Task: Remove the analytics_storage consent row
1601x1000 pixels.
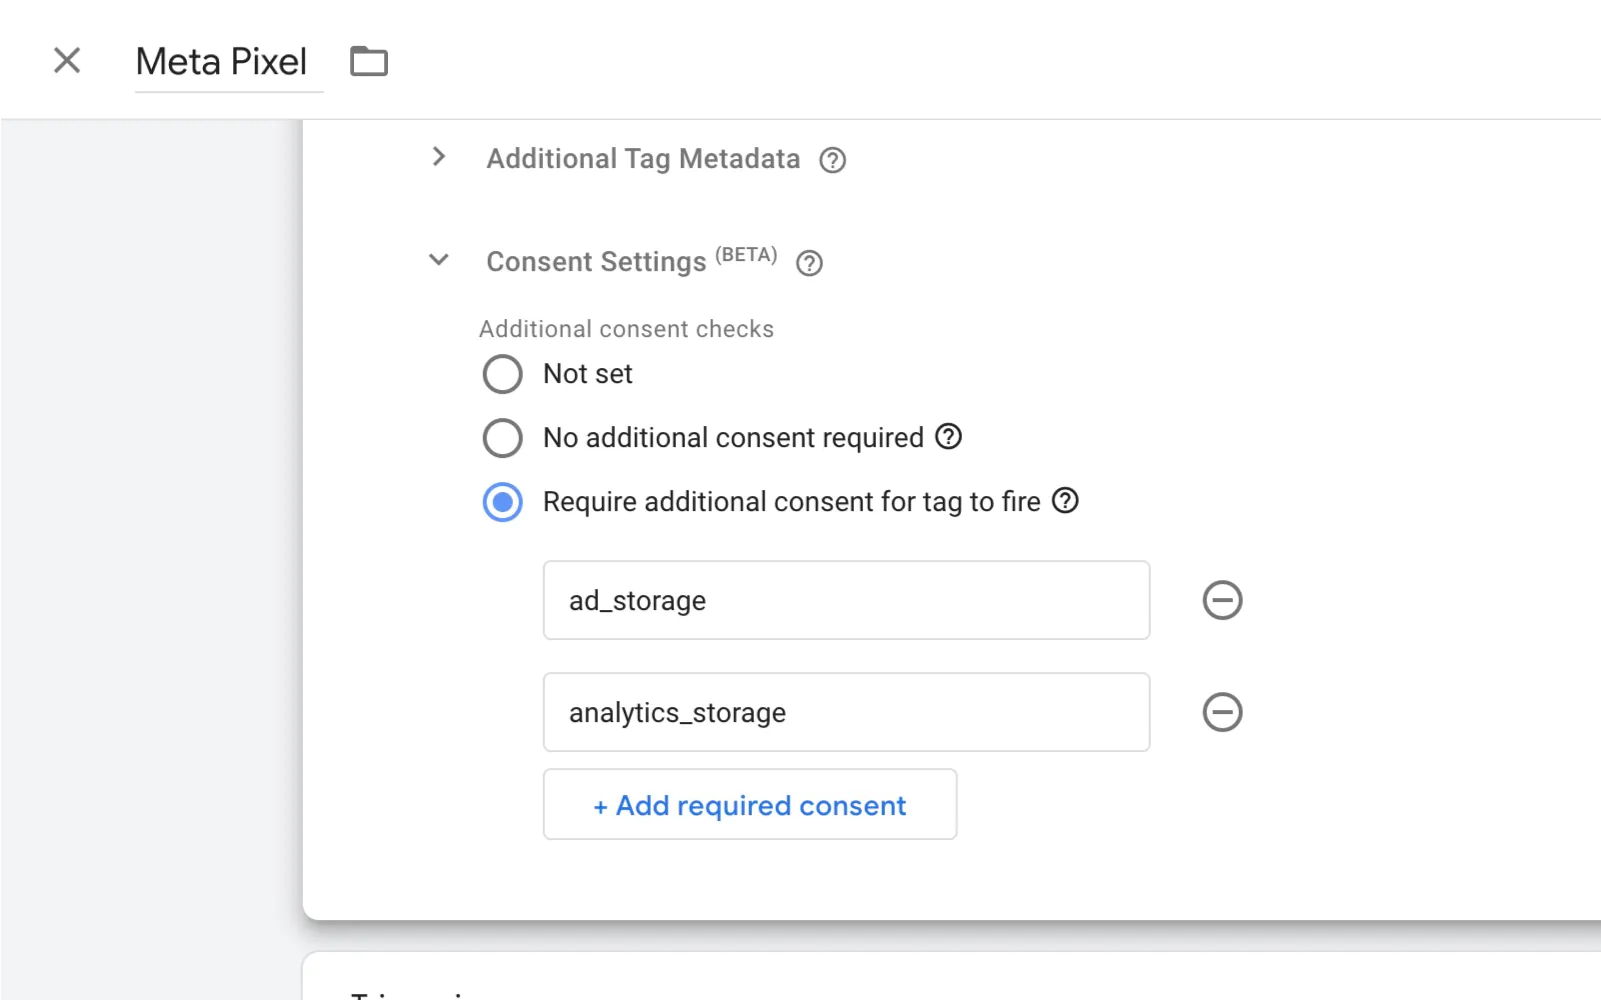Action: 1222,712
